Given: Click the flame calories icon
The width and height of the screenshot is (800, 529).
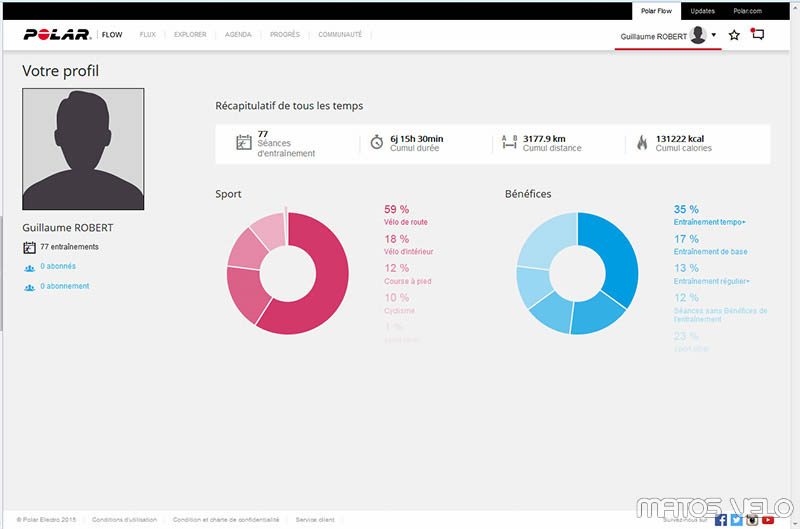Looking at the screenshot, I should (x=642, y=142).
